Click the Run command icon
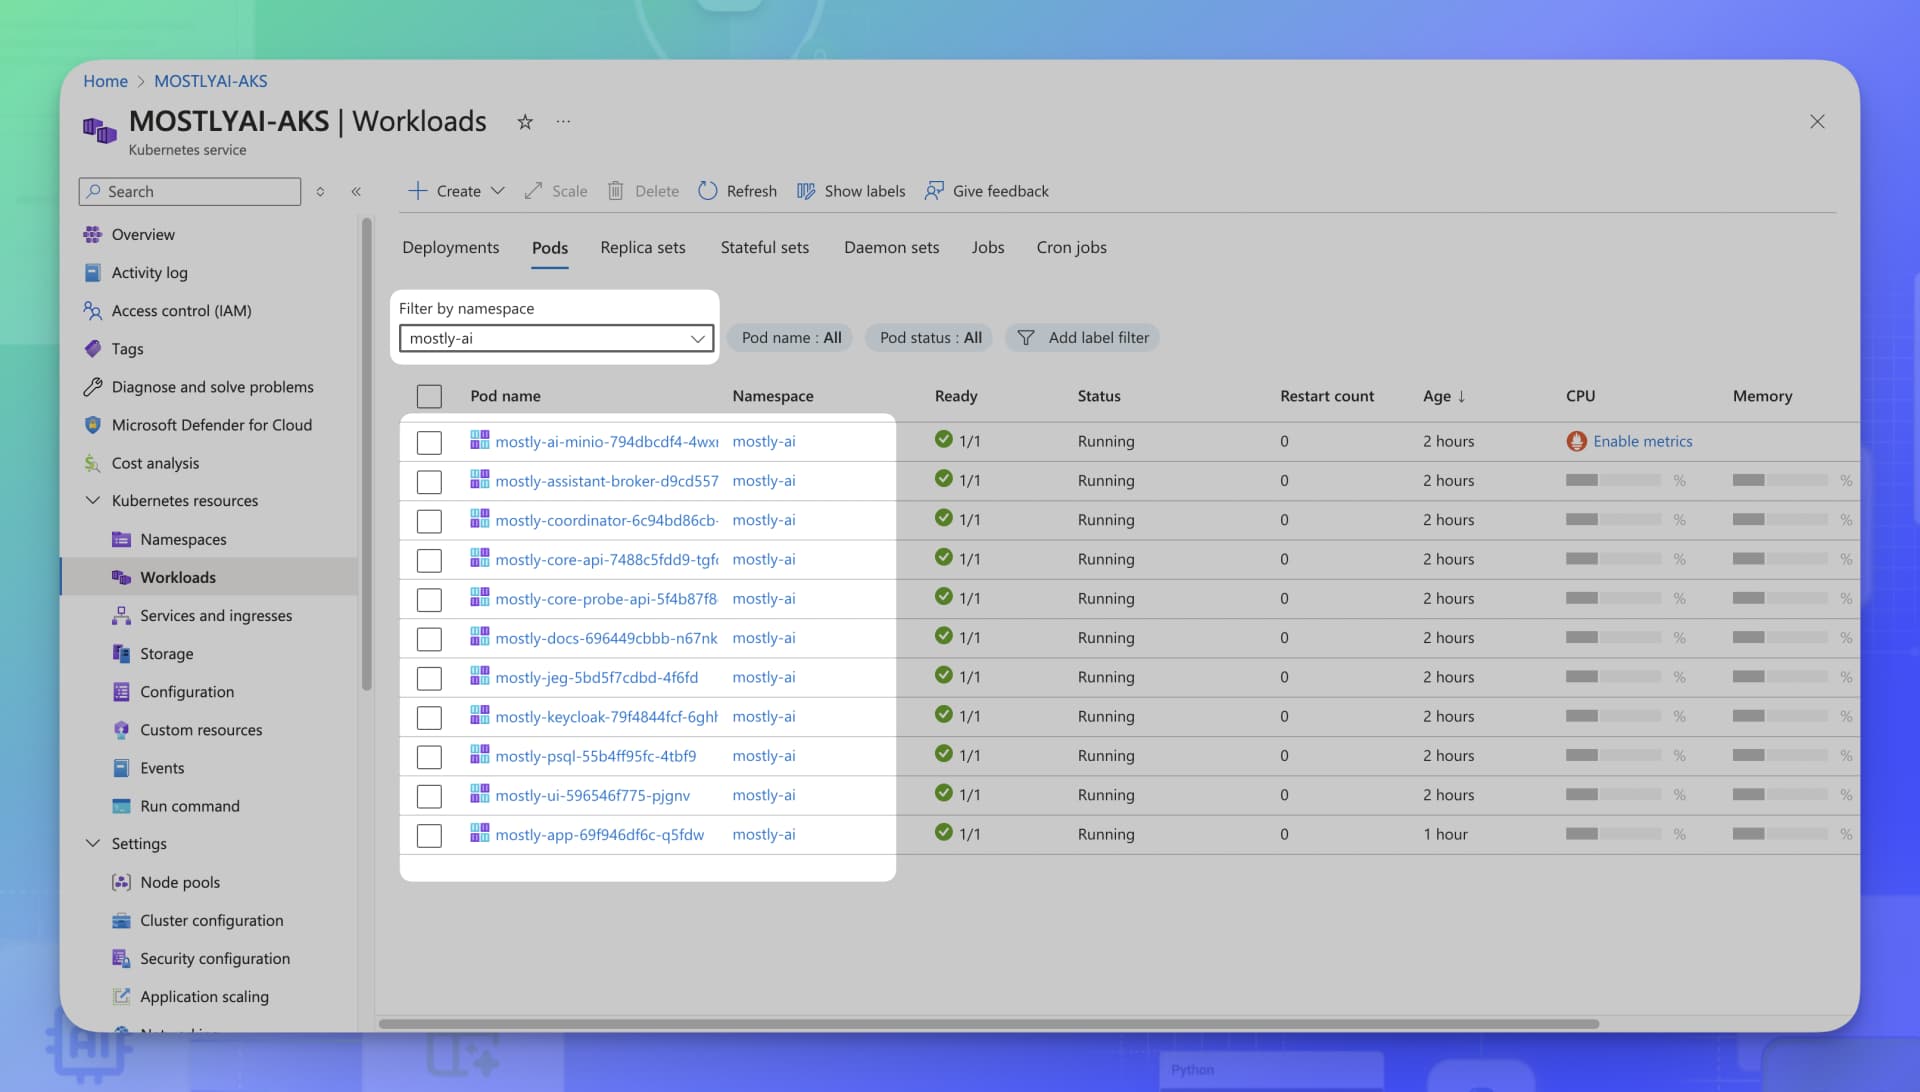The image size is (1920, 1092). (x=121, y=806)
